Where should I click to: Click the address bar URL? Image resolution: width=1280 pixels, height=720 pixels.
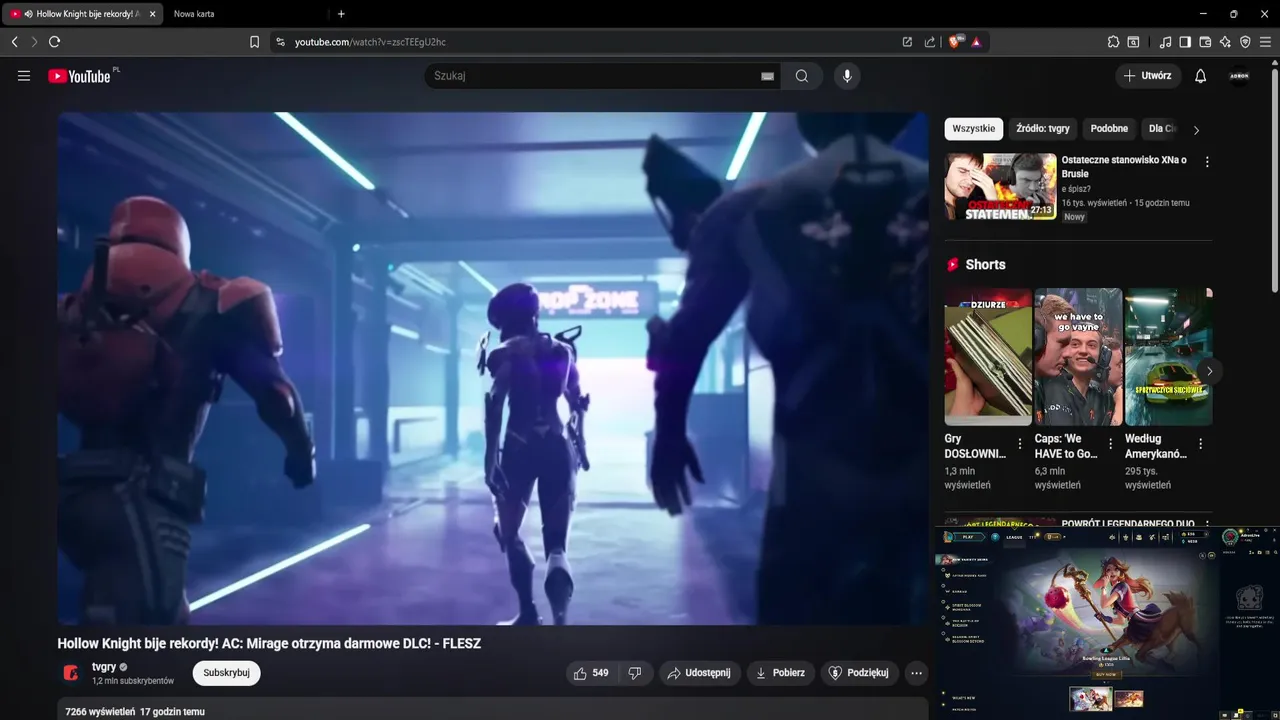pyautogui.click(x=370, y=42)
